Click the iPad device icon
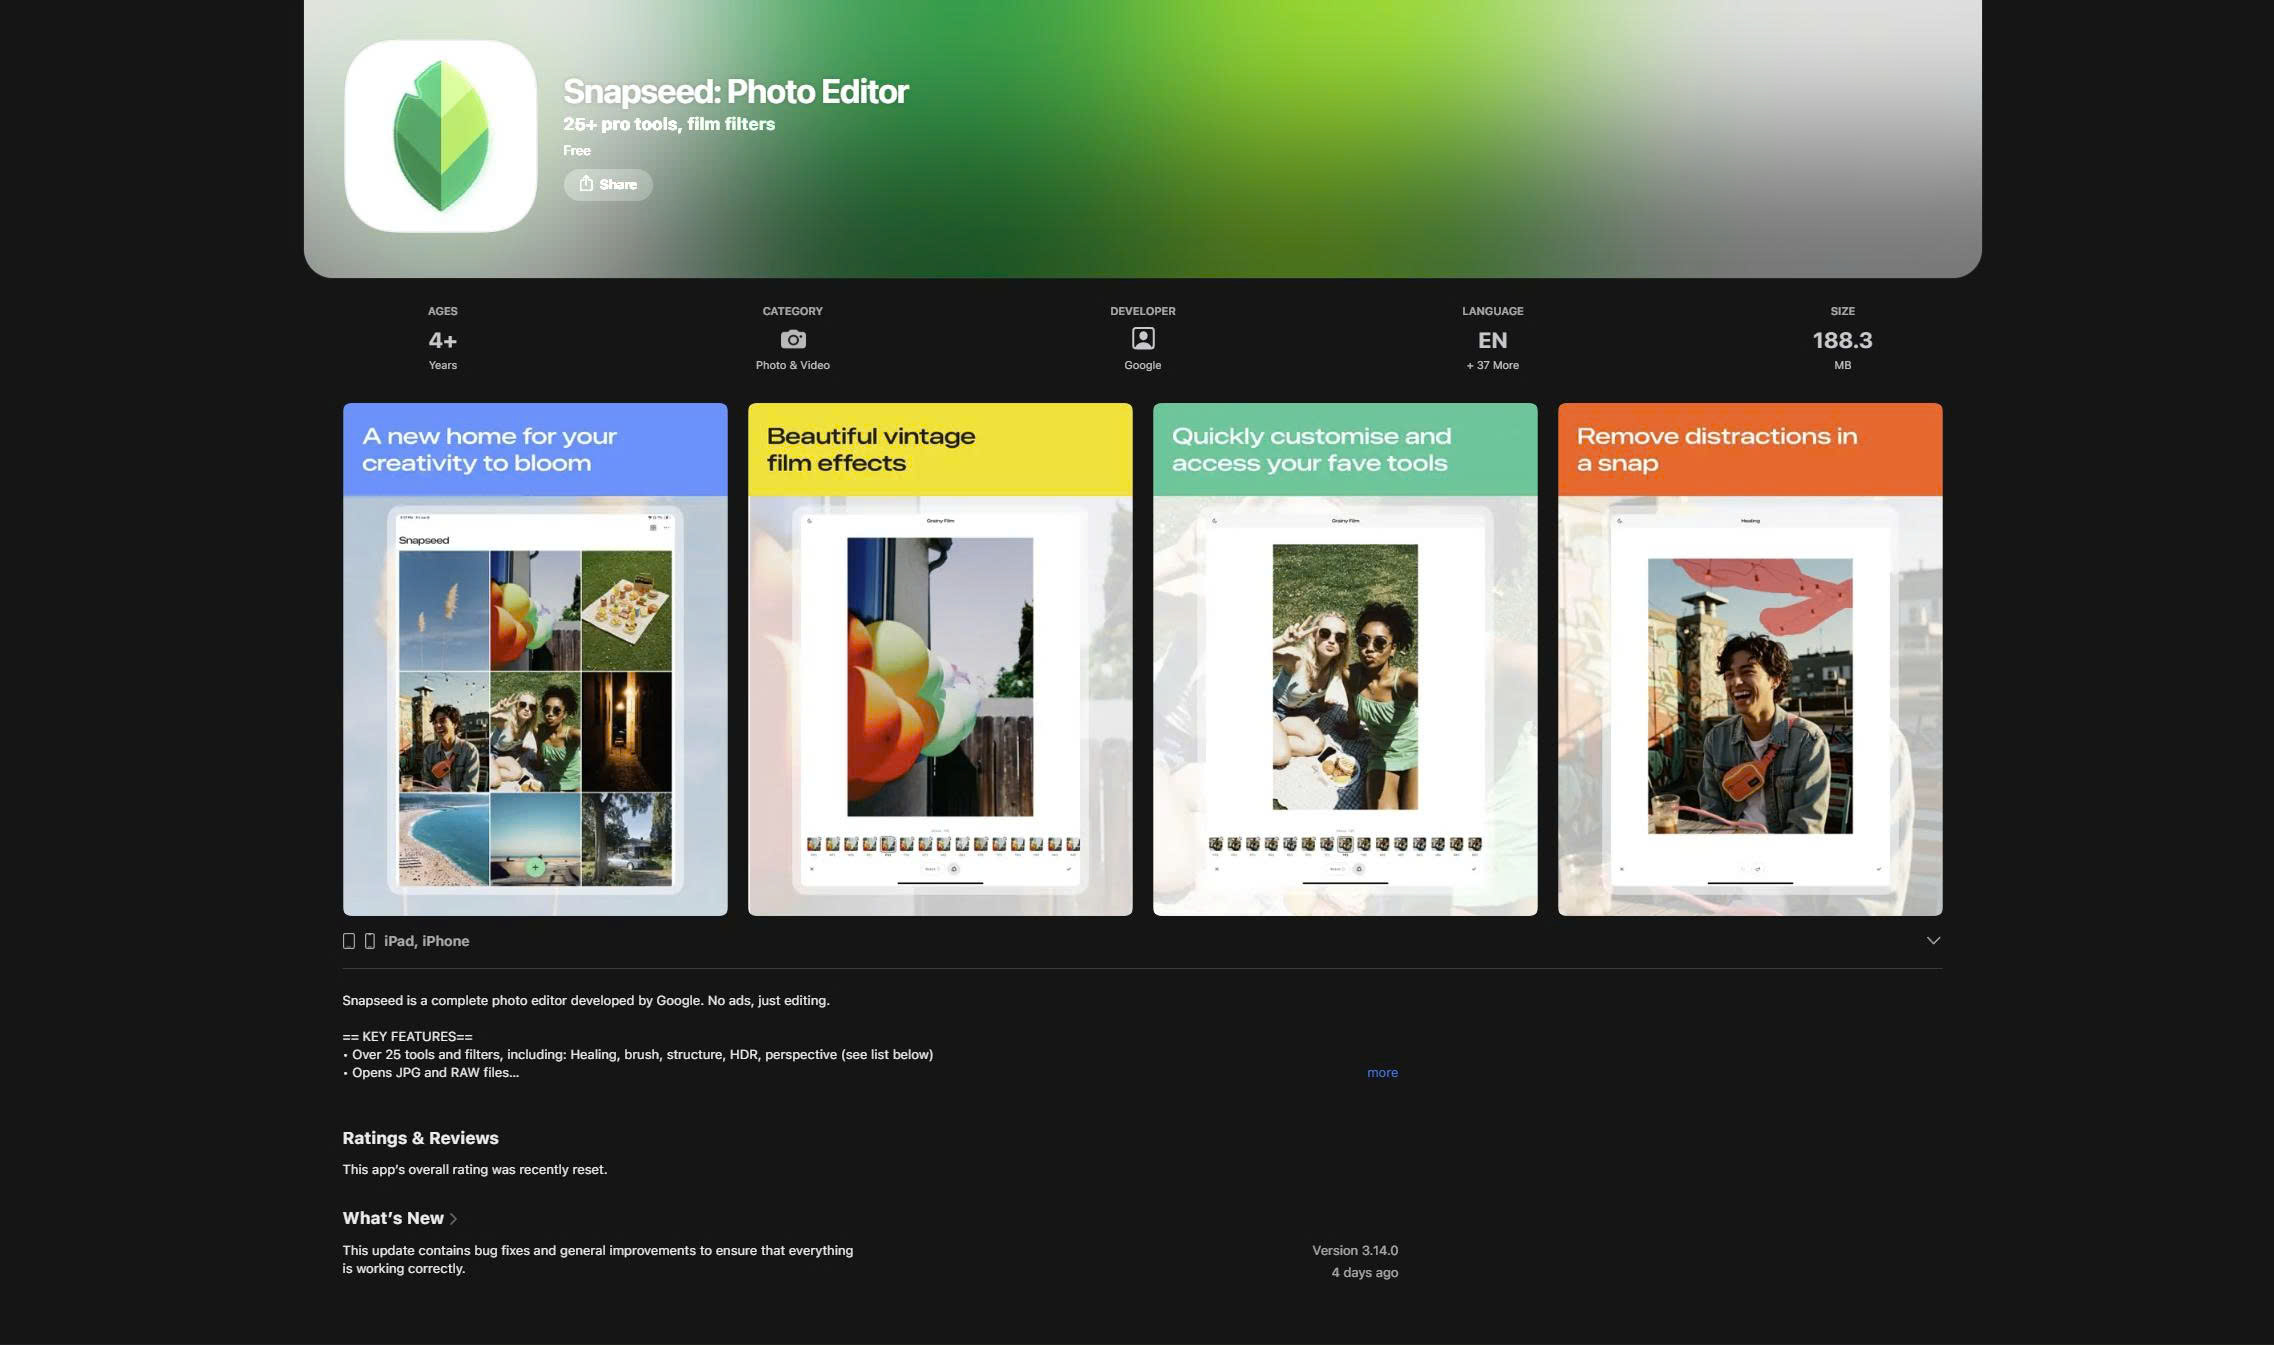The image size is (2274, 1345). pyautogui.click(x=349, y=941)
